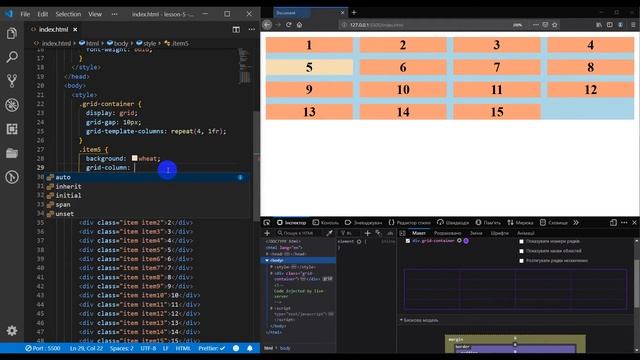Open Firefox library icon
The width and height of the screenshot is (640, 360).
tap(599, 24)
